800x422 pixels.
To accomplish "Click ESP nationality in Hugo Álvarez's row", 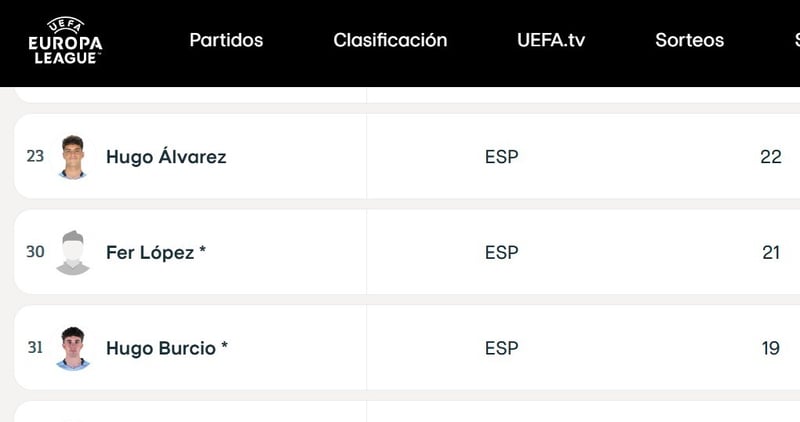I will pos(501,157).
